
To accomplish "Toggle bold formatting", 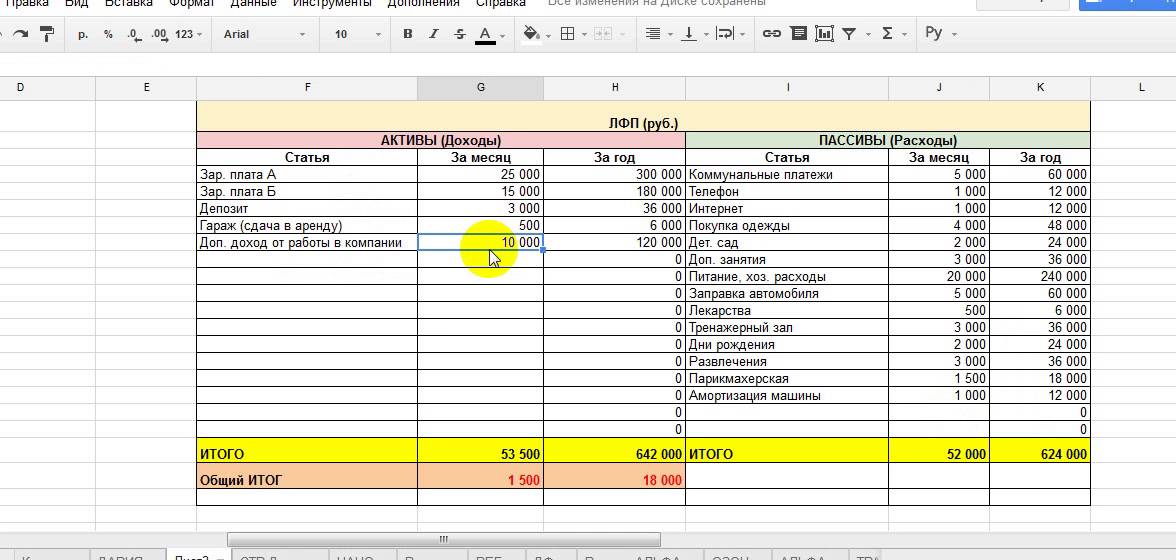I will (408, 34).
